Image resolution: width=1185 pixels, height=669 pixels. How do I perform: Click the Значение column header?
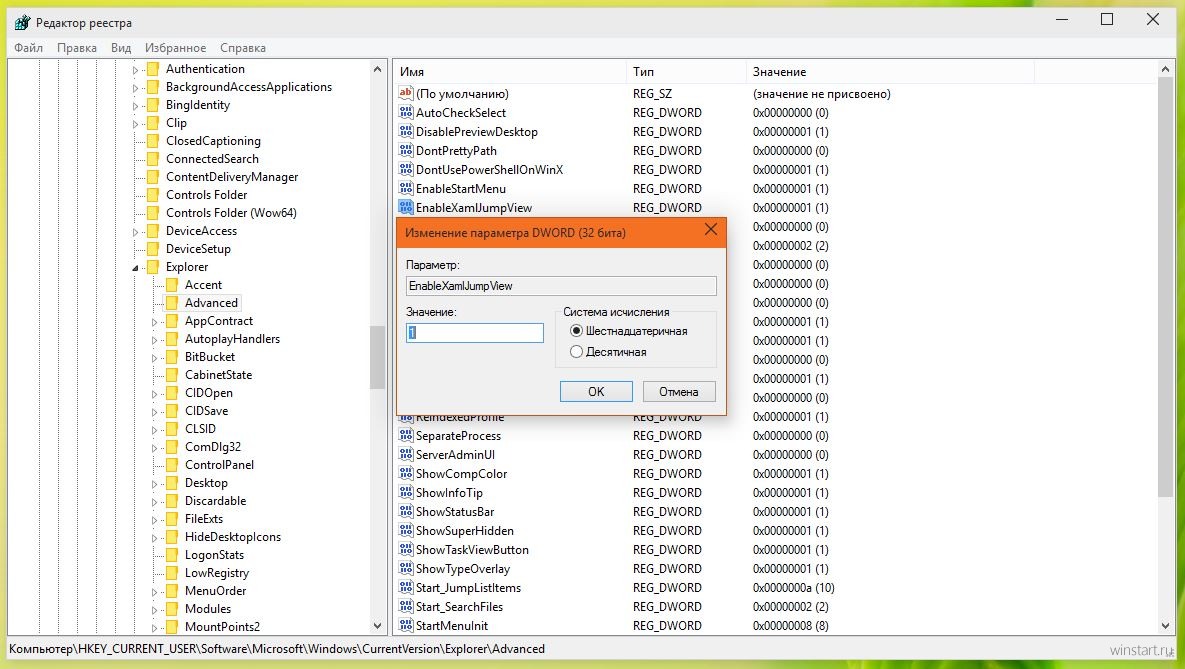(890, 72)
